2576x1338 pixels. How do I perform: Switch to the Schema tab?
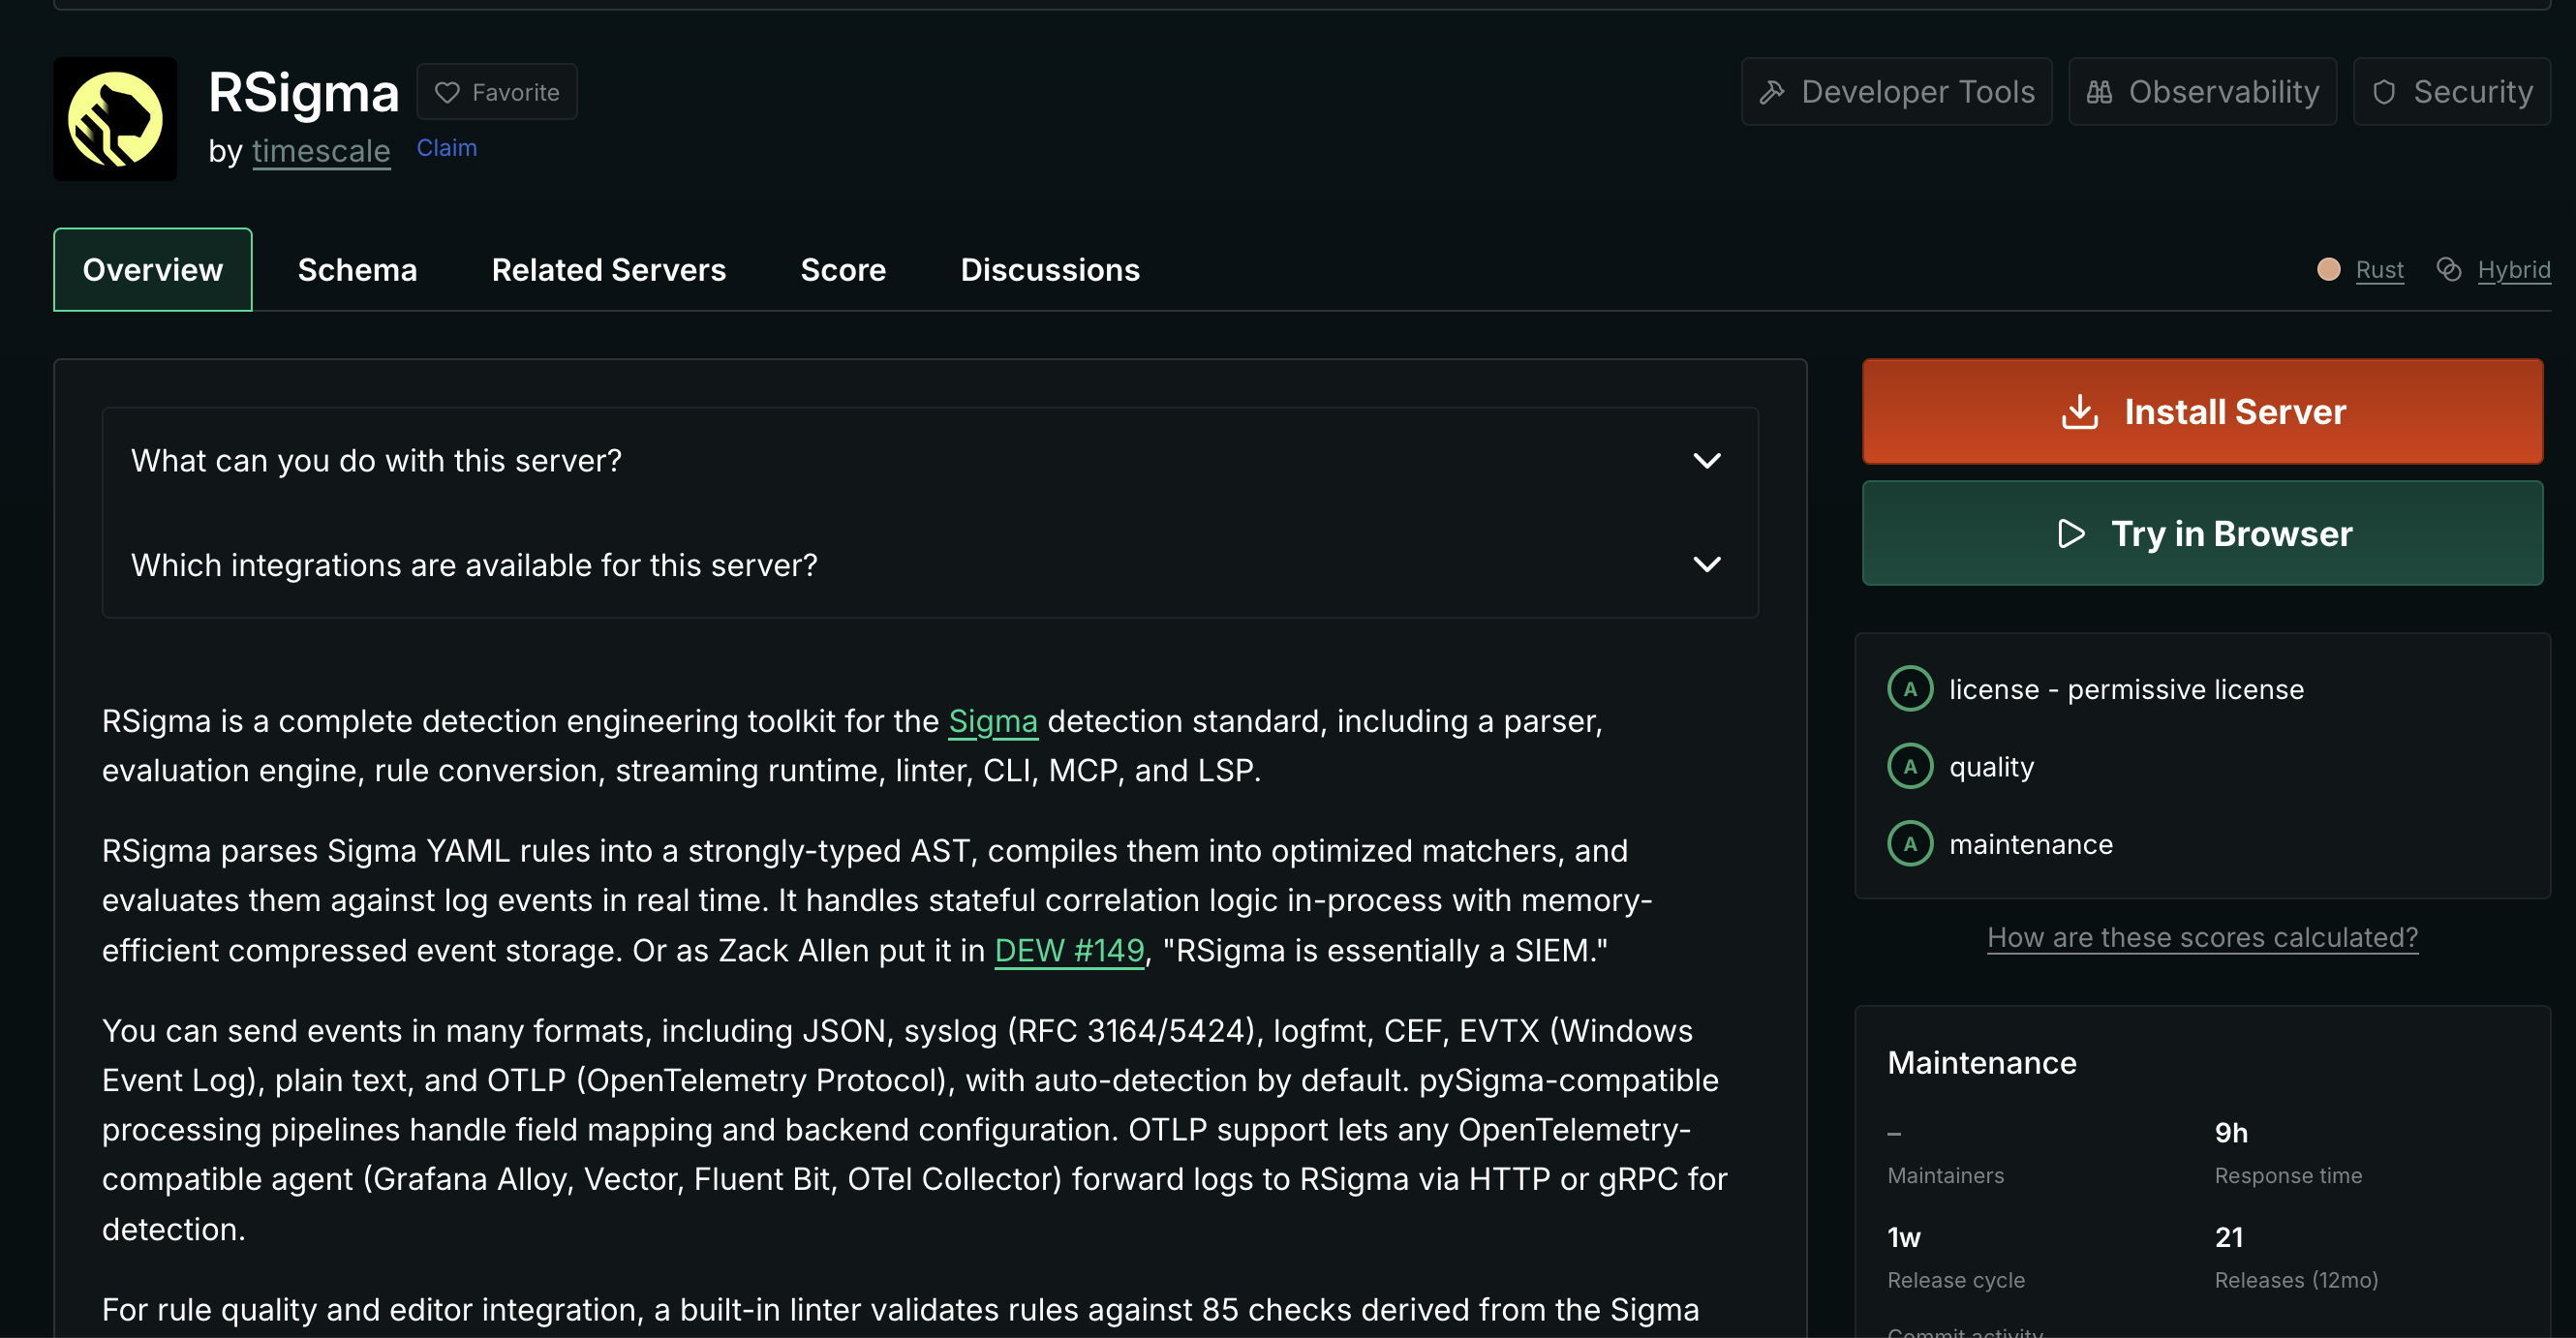click(357, 270)
